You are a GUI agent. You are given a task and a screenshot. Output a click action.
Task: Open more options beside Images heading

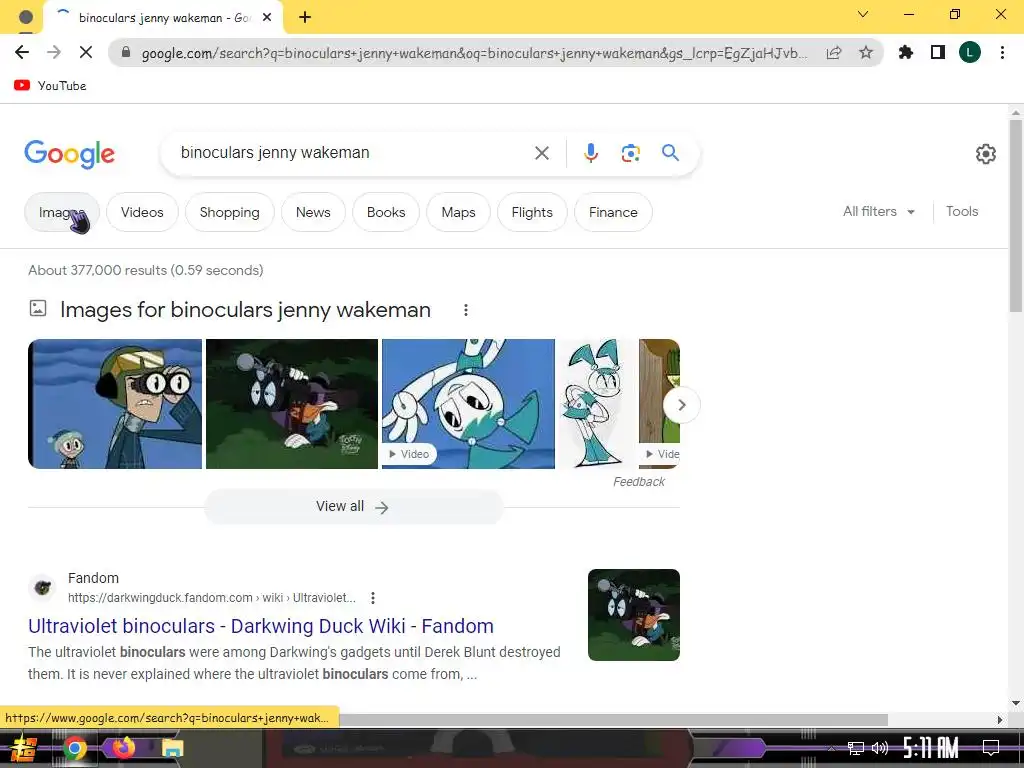click(x=466, y=310)
